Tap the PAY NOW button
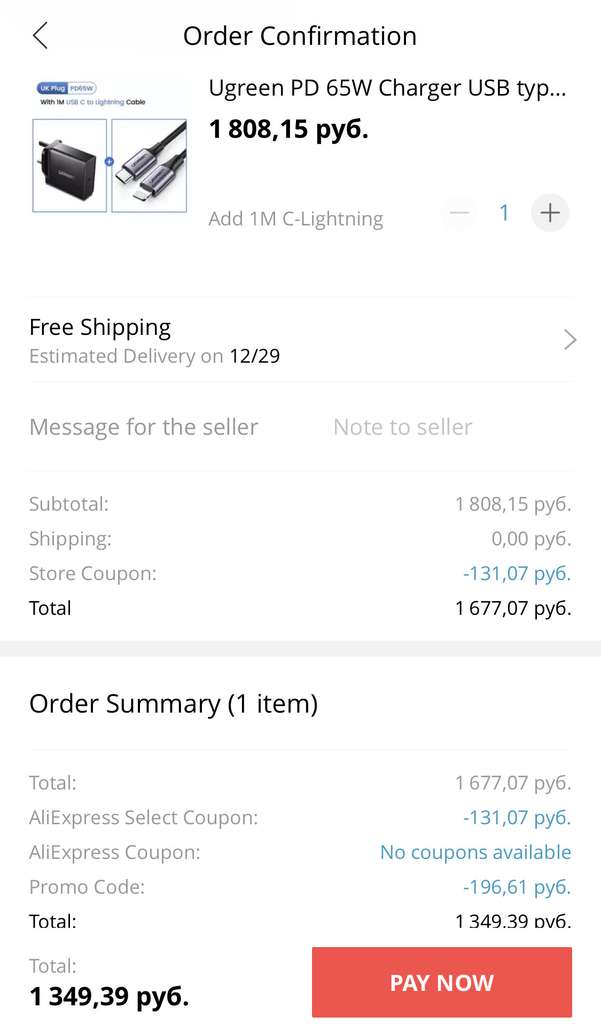The height and width of the screenshot is (1024, 601). tap(442, 982)
